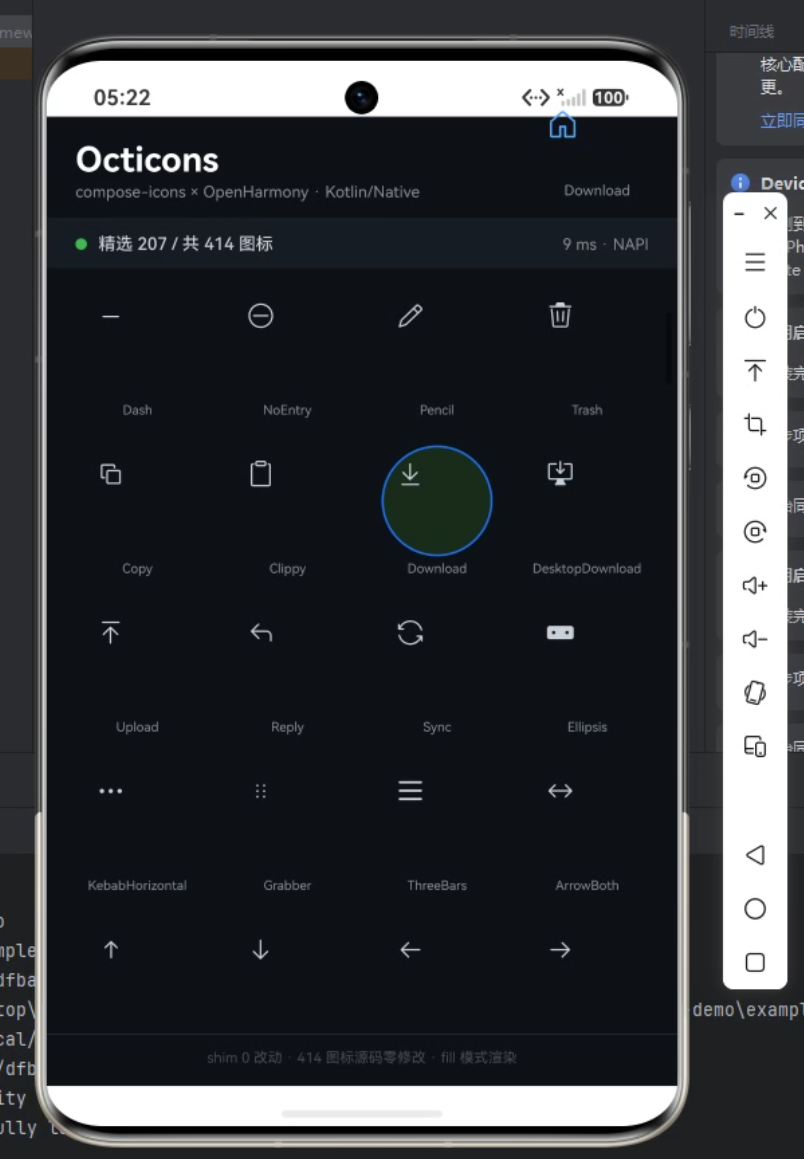Click the 'DesktopDownload' text label

[587, 568]
